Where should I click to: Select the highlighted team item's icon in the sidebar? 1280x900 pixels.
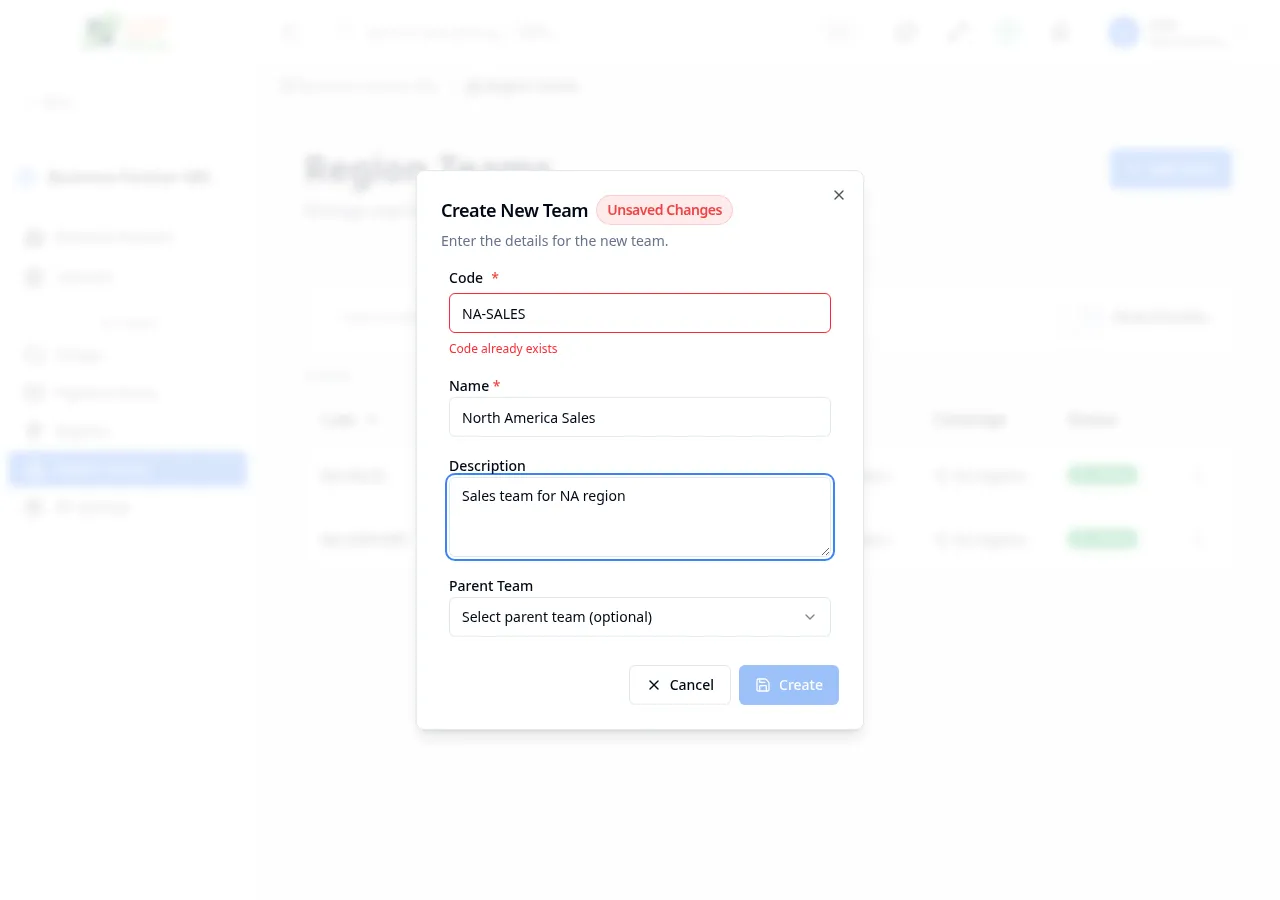(x=34, y=468)
